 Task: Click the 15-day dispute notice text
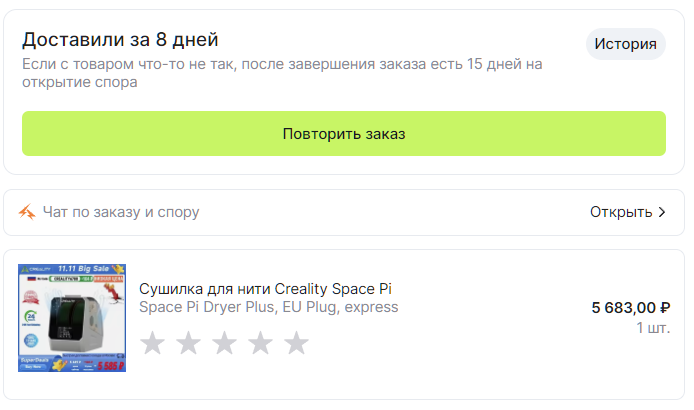point(282,73)
